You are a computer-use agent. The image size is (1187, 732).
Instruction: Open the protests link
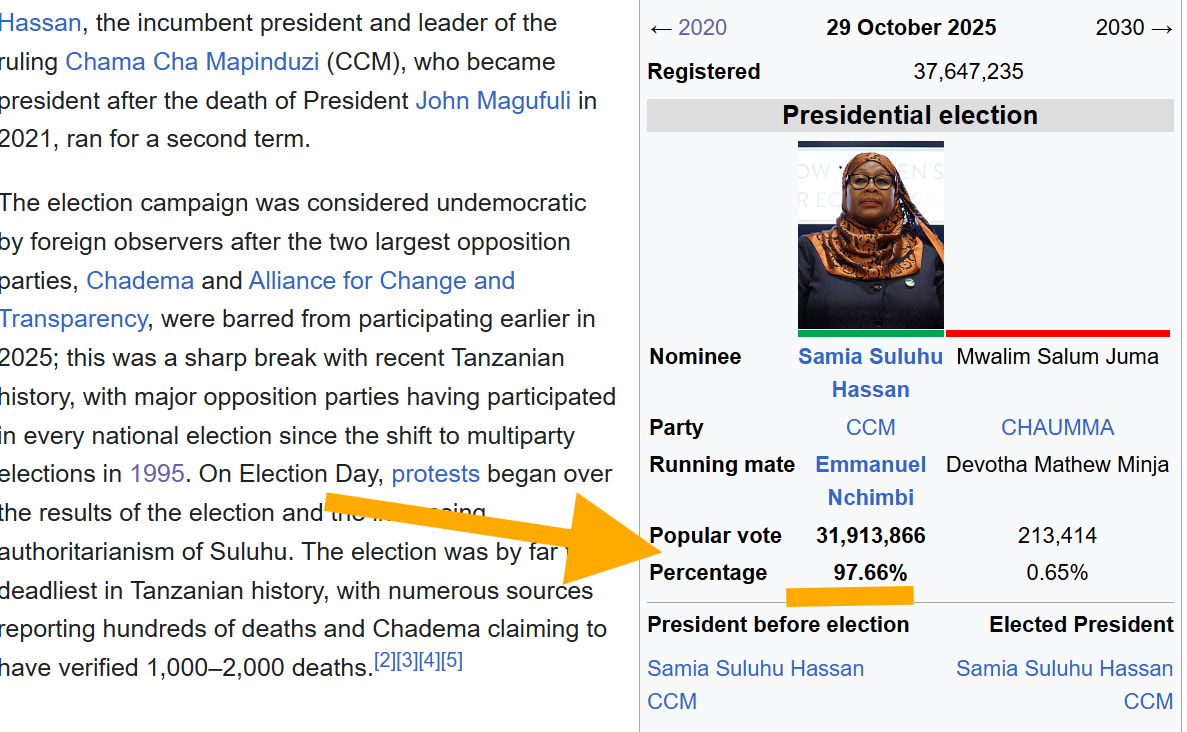[435, 473]
